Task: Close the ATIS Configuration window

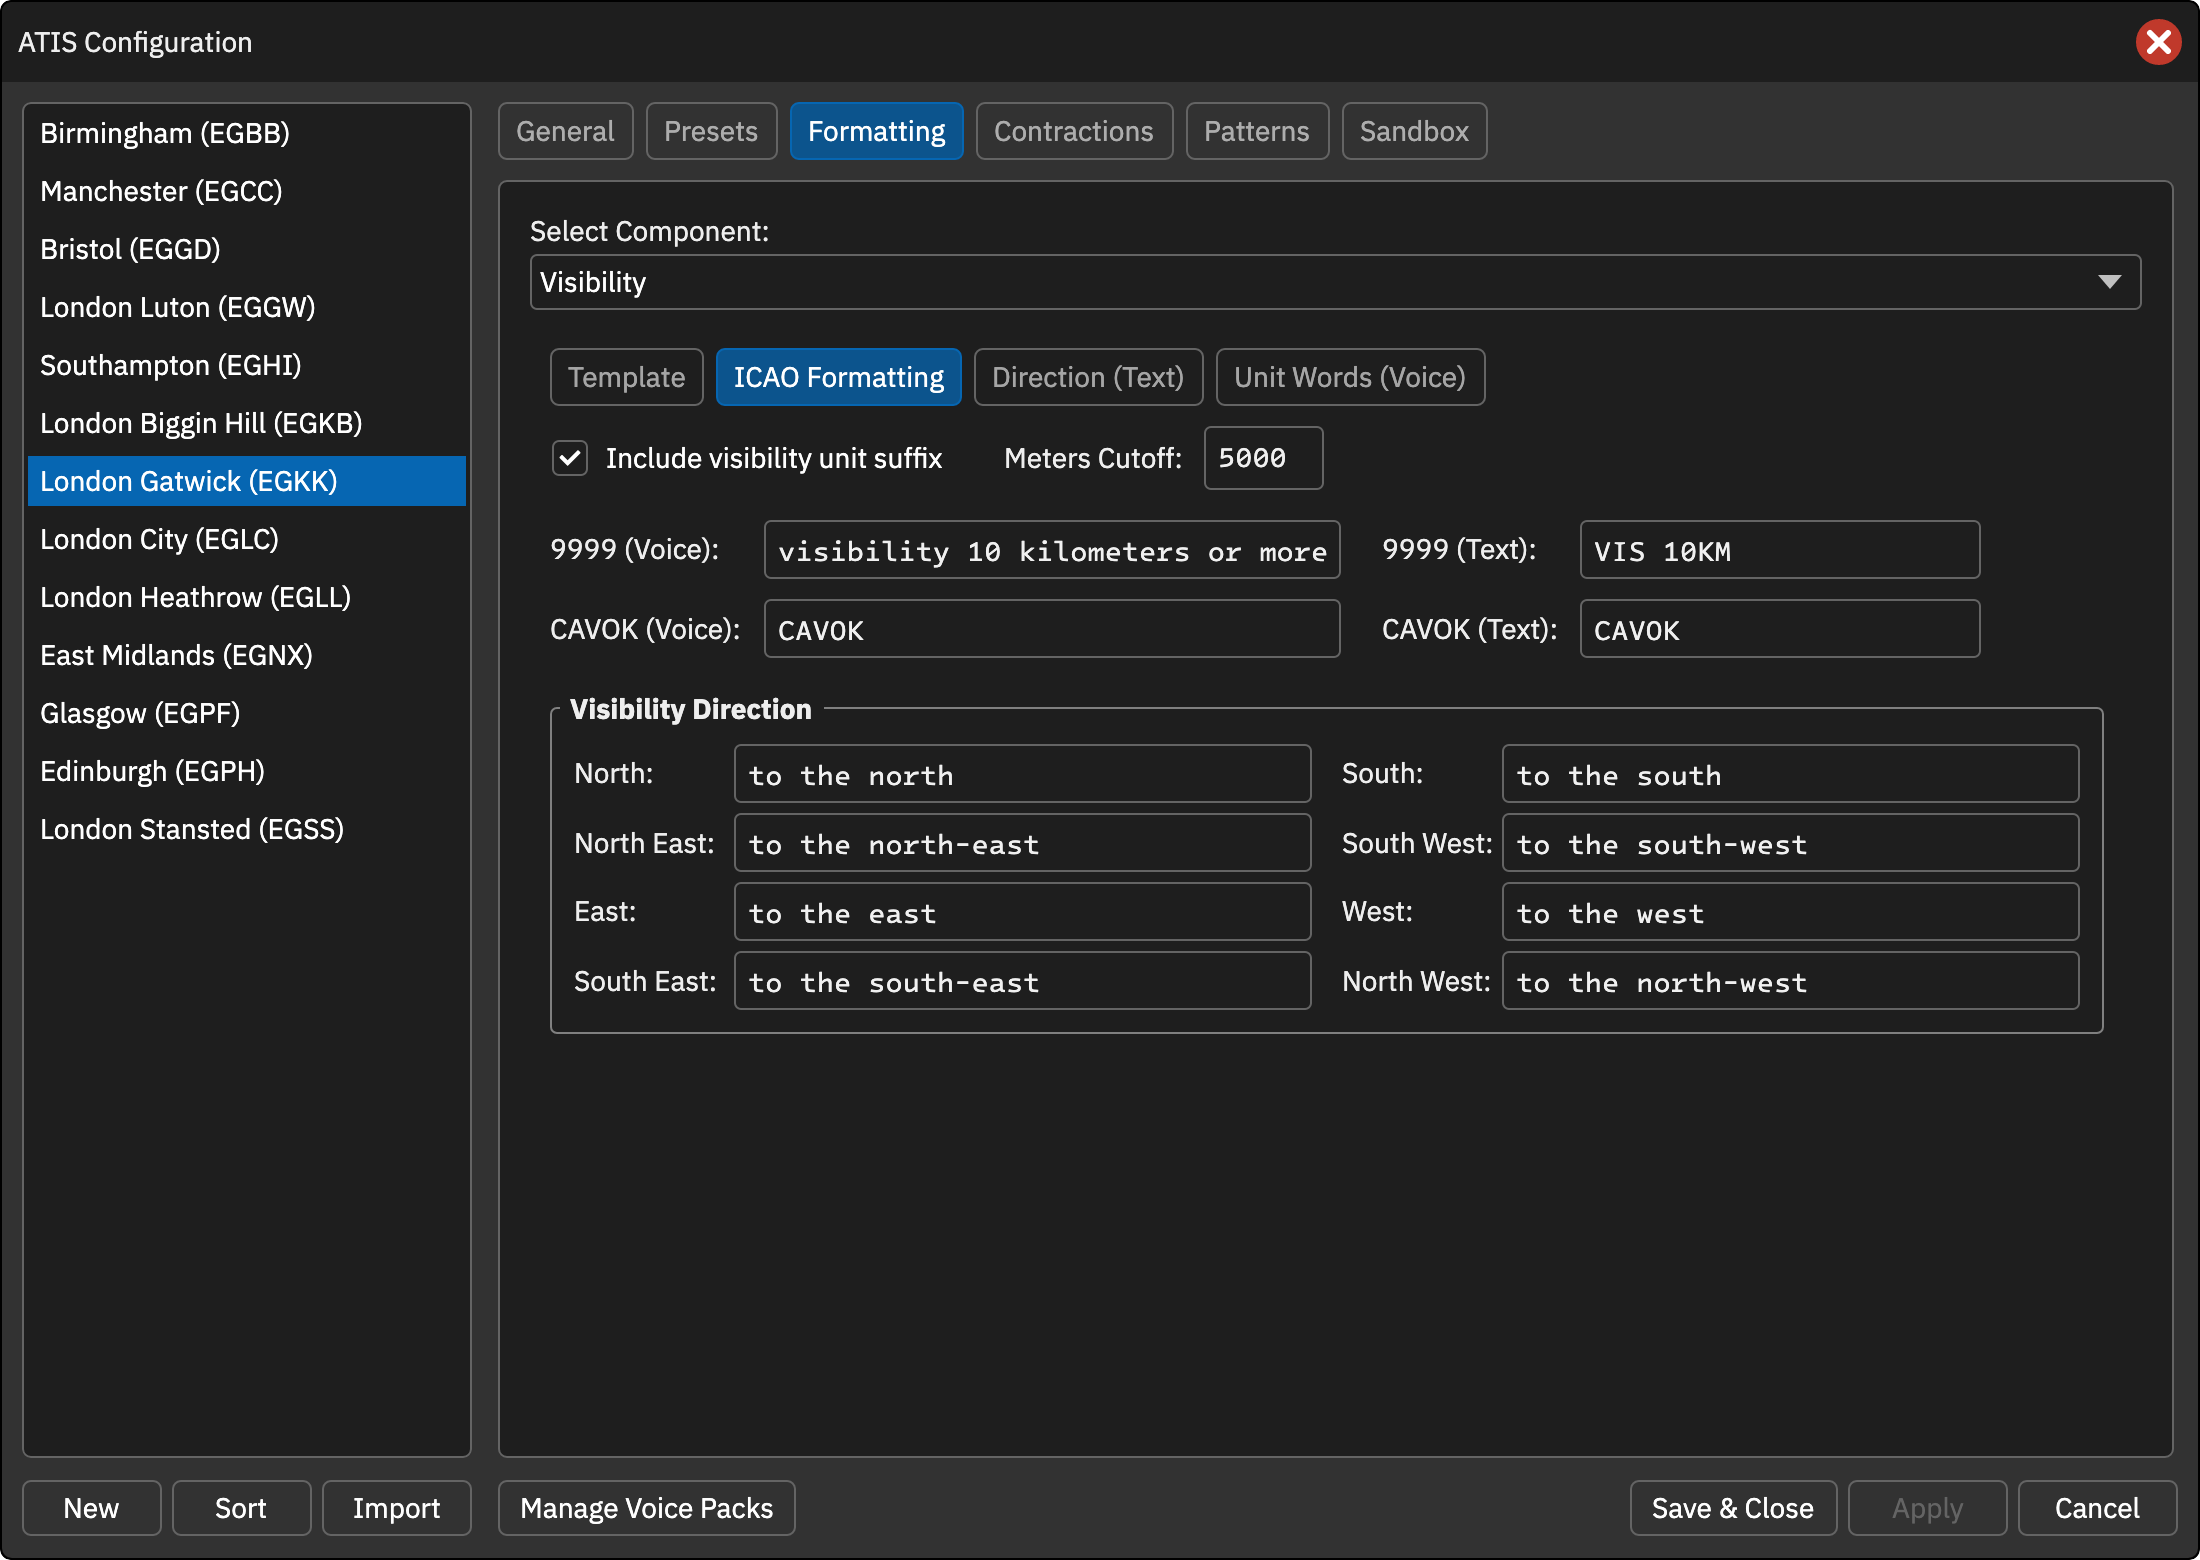Action: point(2158,42)
